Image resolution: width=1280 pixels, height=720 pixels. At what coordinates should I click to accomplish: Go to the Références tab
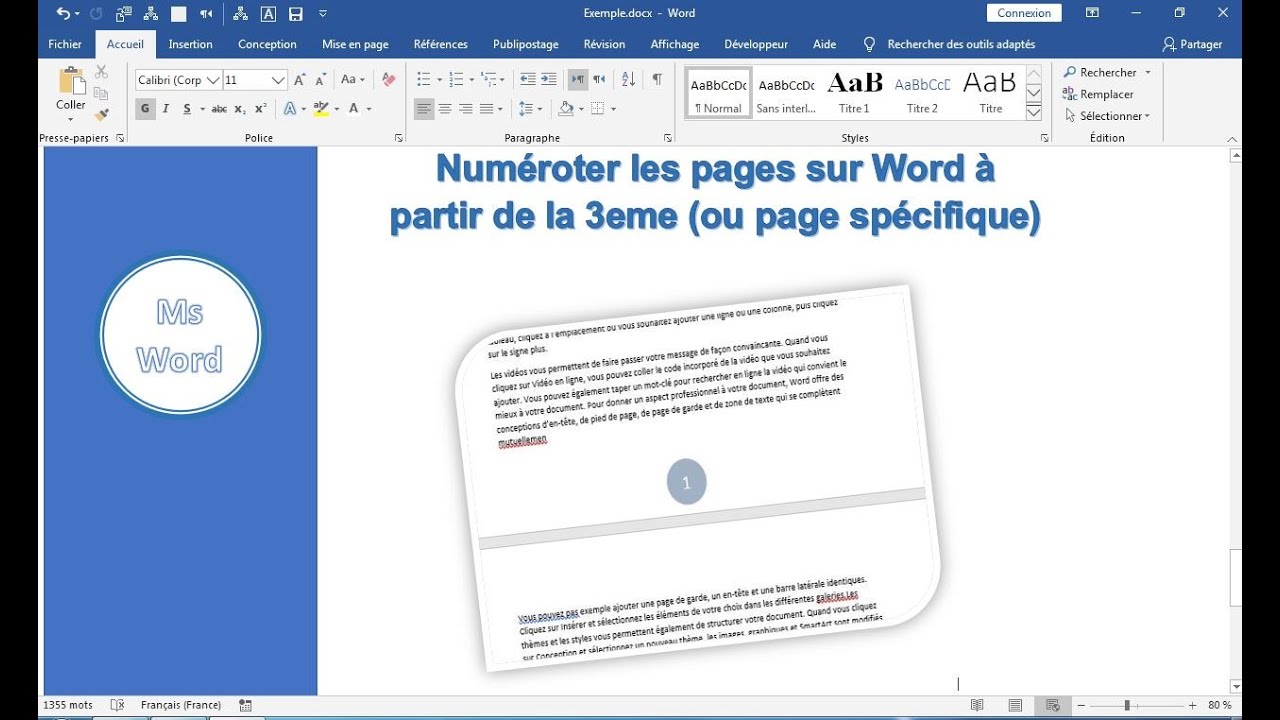pyautogui.click(x=440, y=44)
